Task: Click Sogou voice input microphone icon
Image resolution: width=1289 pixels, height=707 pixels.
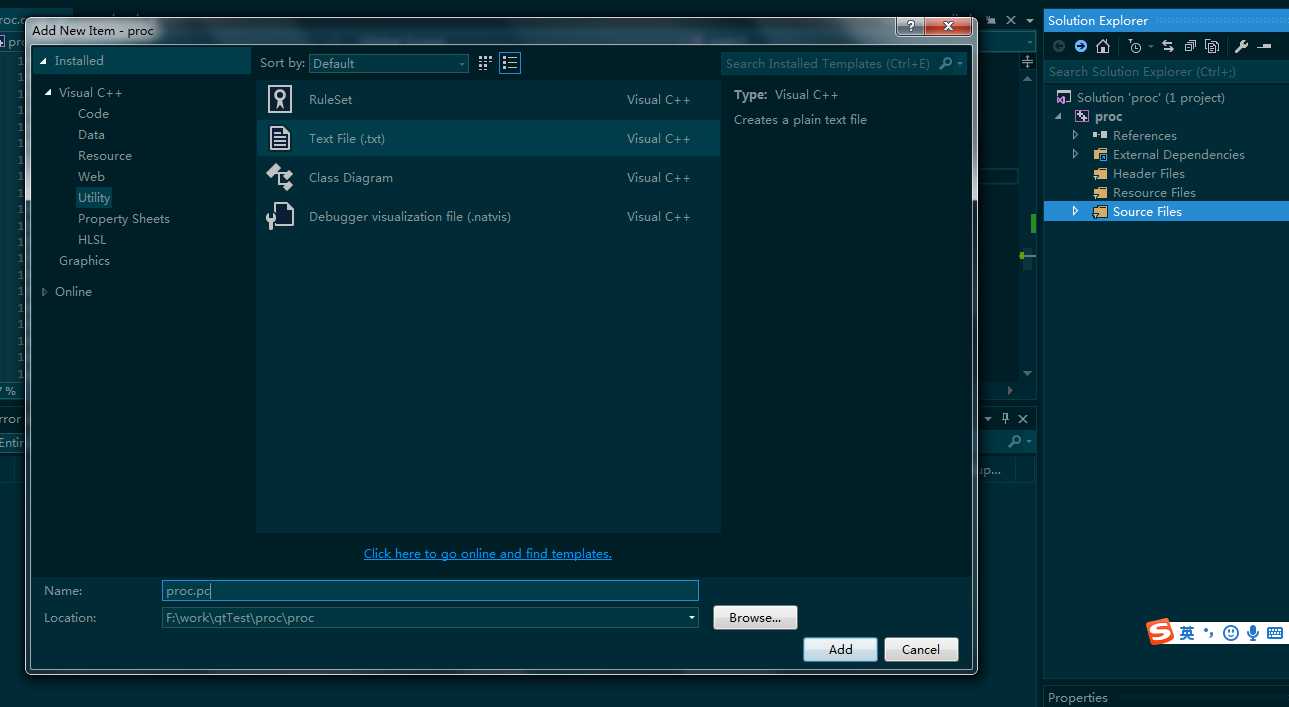Action: pyautogui.click(x=1253, y=633)
